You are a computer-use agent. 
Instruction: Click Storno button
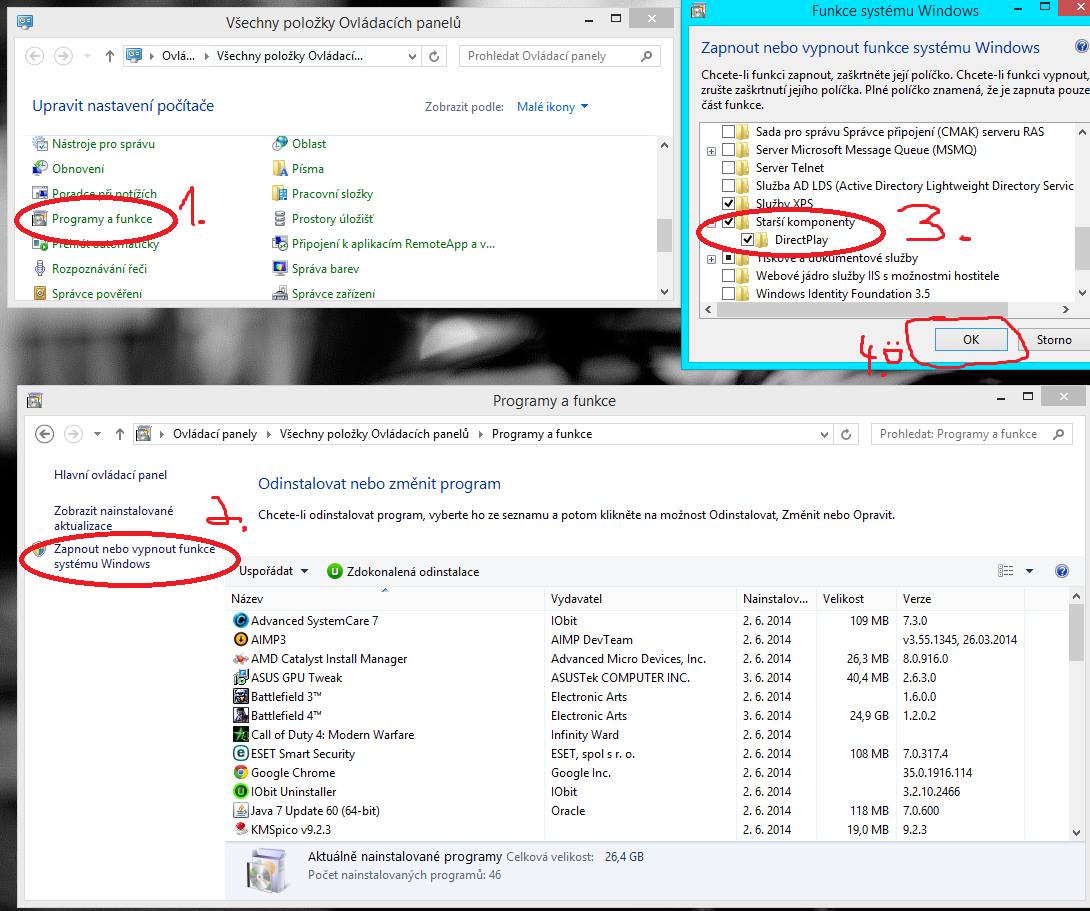(1054, 340)
